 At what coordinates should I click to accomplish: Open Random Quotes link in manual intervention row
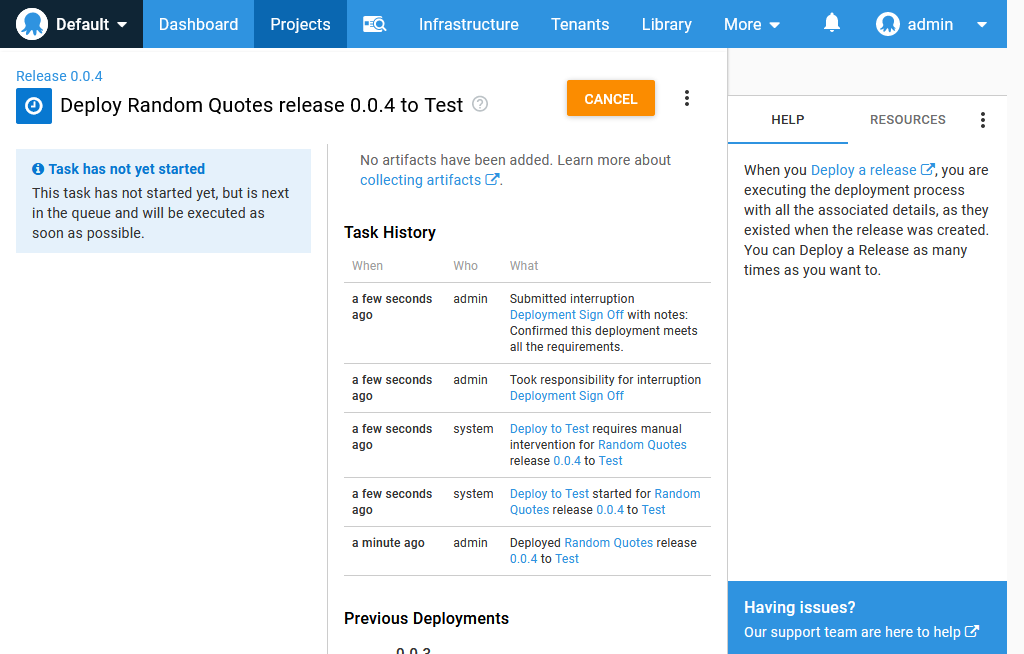coord(643,445)
